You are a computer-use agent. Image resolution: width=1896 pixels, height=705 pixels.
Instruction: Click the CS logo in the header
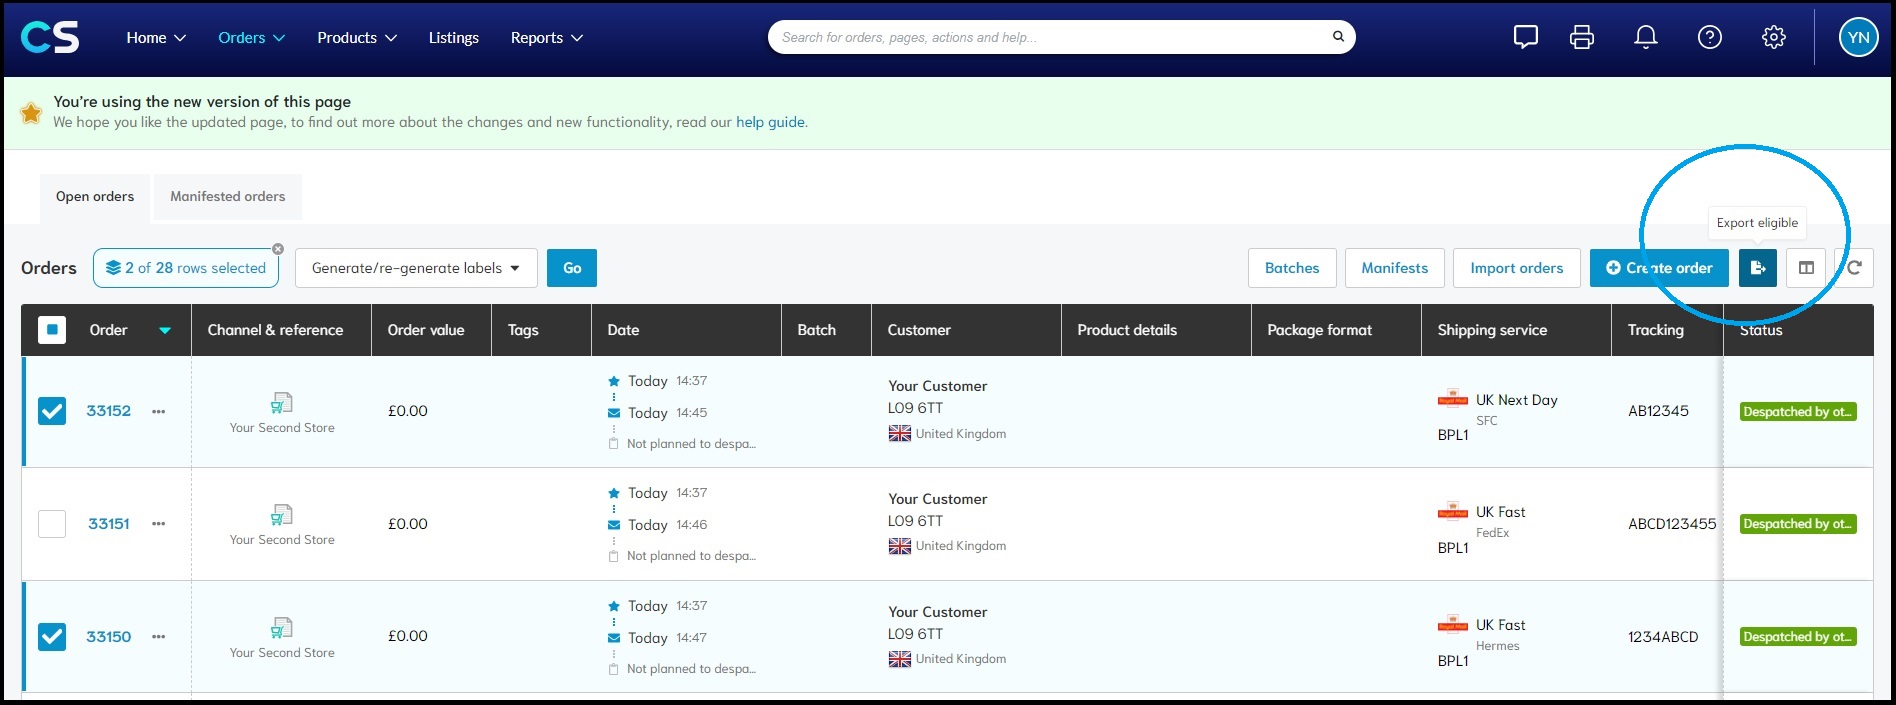point(50,38)
